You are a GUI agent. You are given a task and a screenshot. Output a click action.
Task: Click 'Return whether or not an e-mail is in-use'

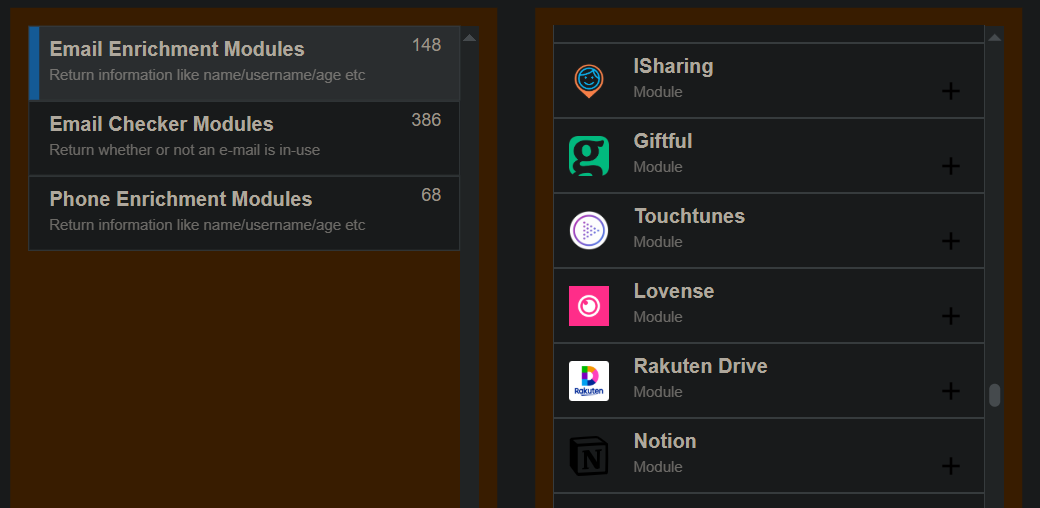(x=184, y=150)
